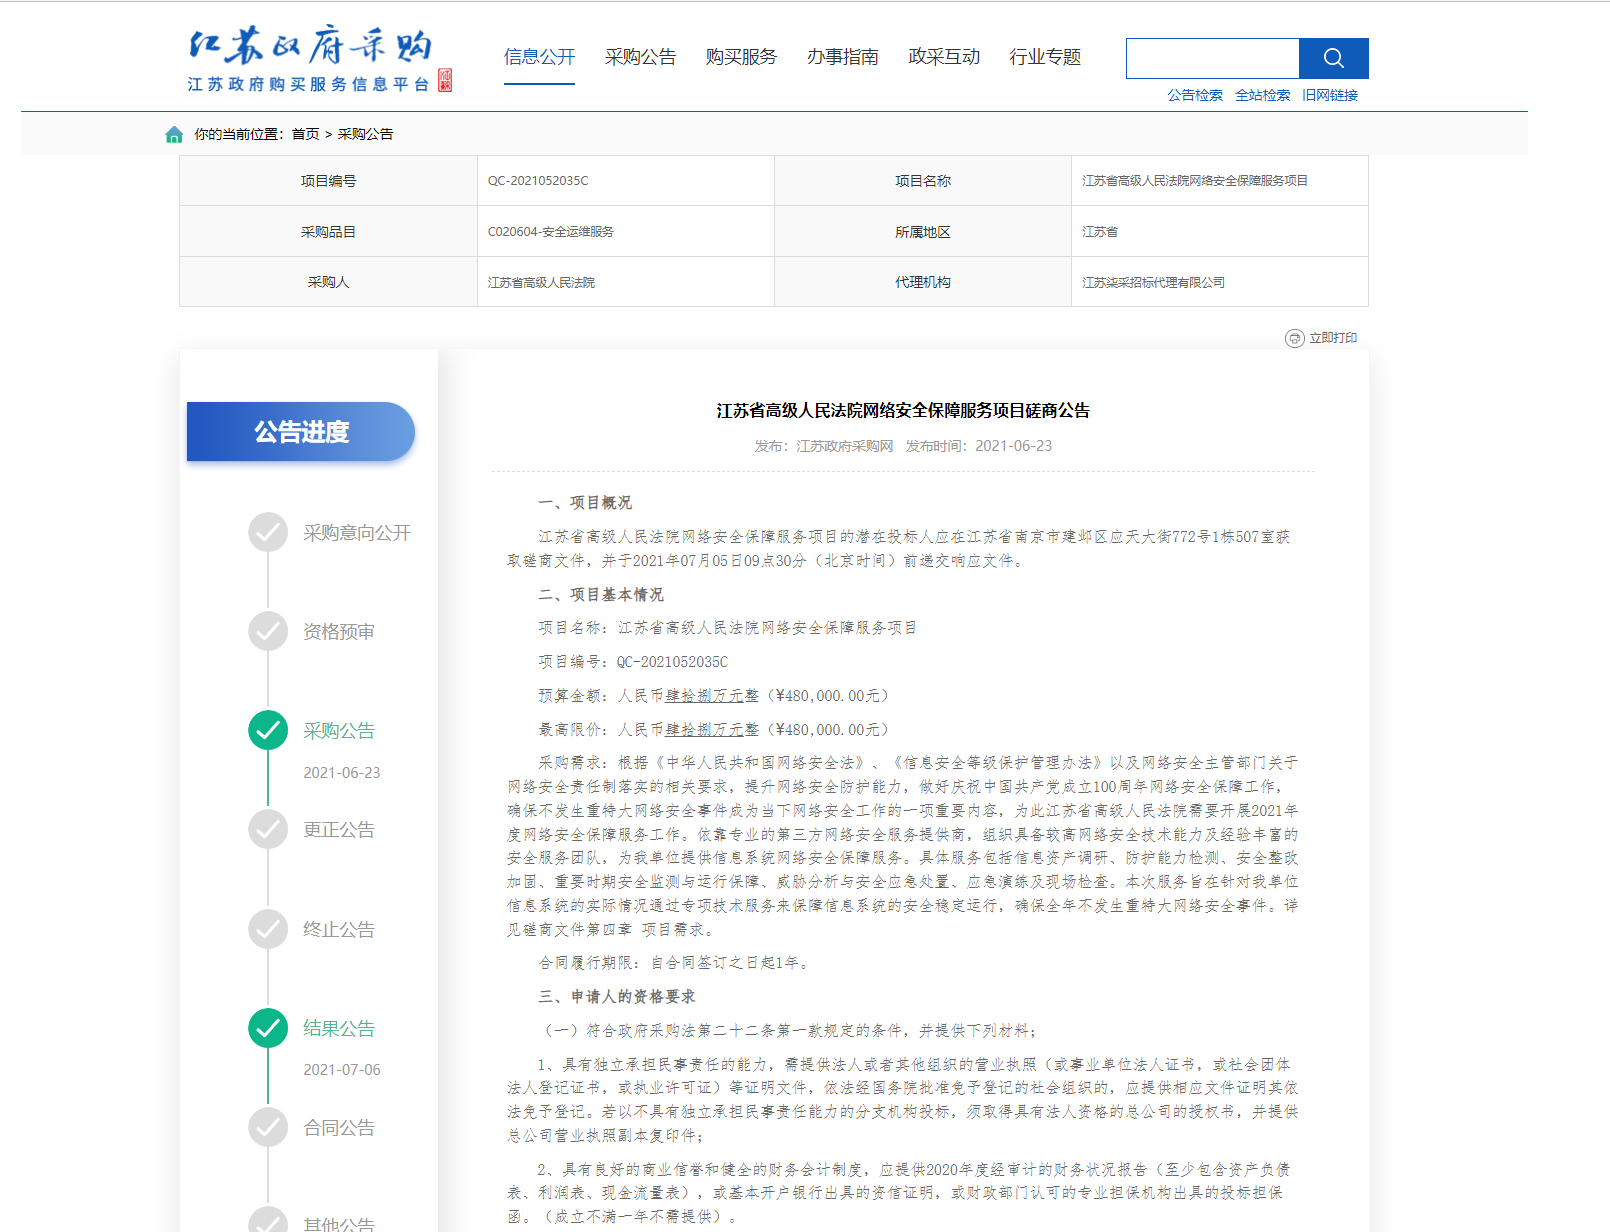Click the 公告进度 blue banner button
The image size is (1610, 1232).
301,432
